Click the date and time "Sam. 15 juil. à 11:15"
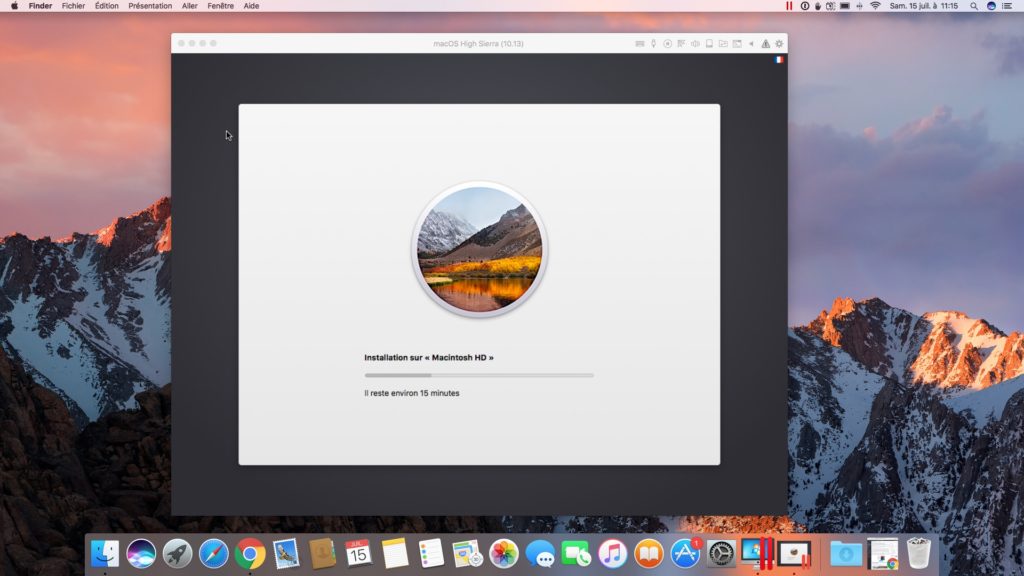Viewport: 1024px width, 576px height. pos(923,6)
